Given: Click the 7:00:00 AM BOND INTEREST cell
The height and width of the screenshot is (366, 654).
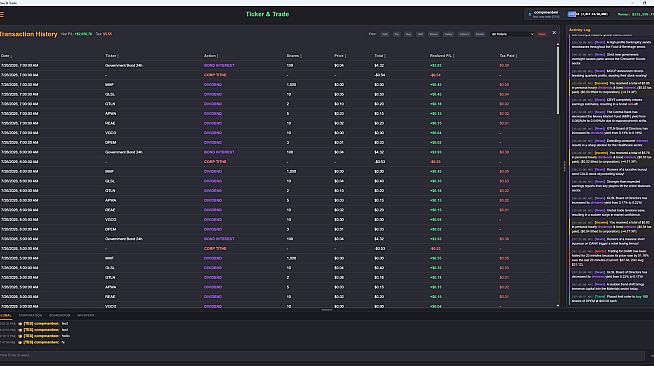Looking at the screenshot, I should click(x=219, y=65).
